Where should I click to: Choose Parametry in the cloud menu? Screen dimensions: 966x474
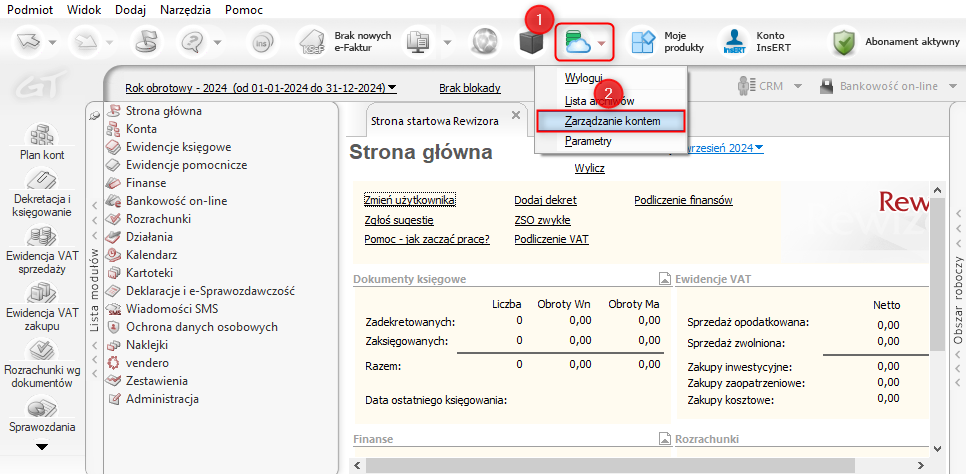click(x=588, y=141)
